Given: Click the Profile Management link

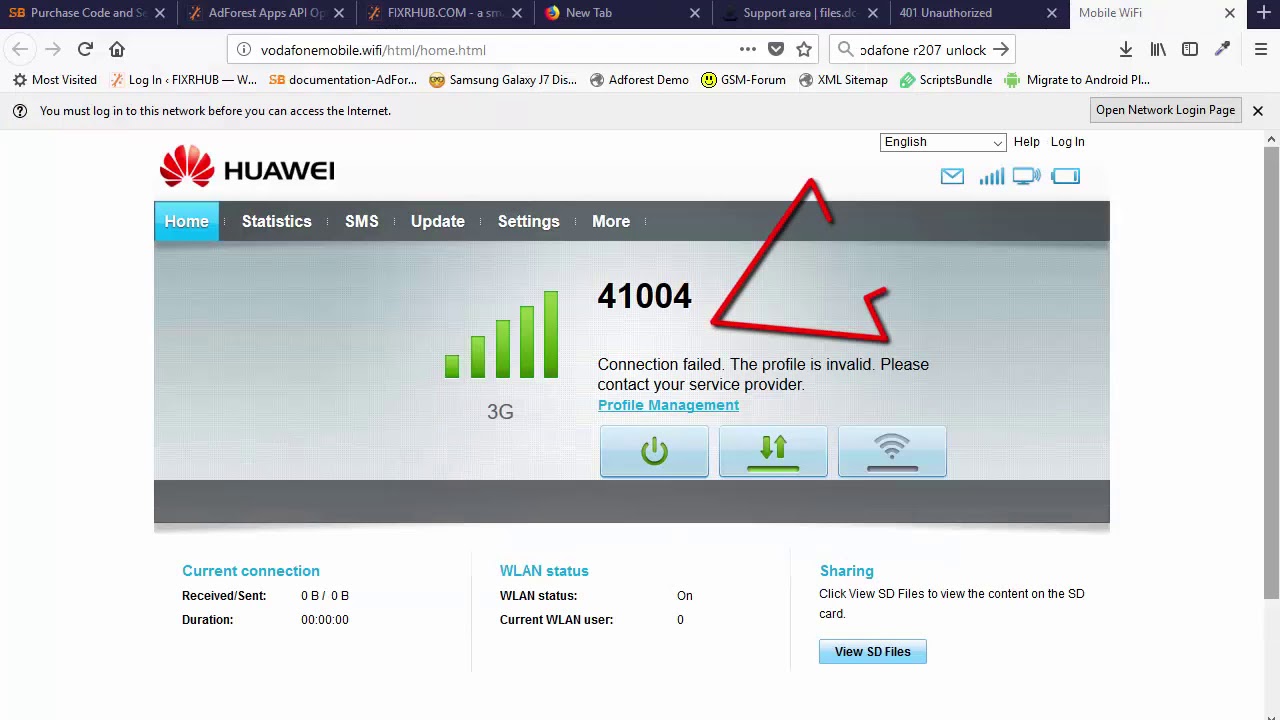Looking at the screenshot, I should tap(668, 405).
